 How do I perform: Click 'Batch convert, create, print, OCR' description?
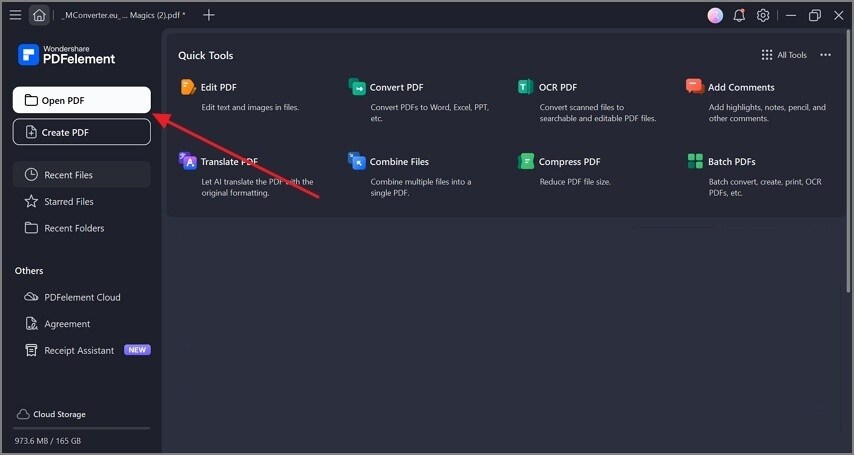[765, 187]
